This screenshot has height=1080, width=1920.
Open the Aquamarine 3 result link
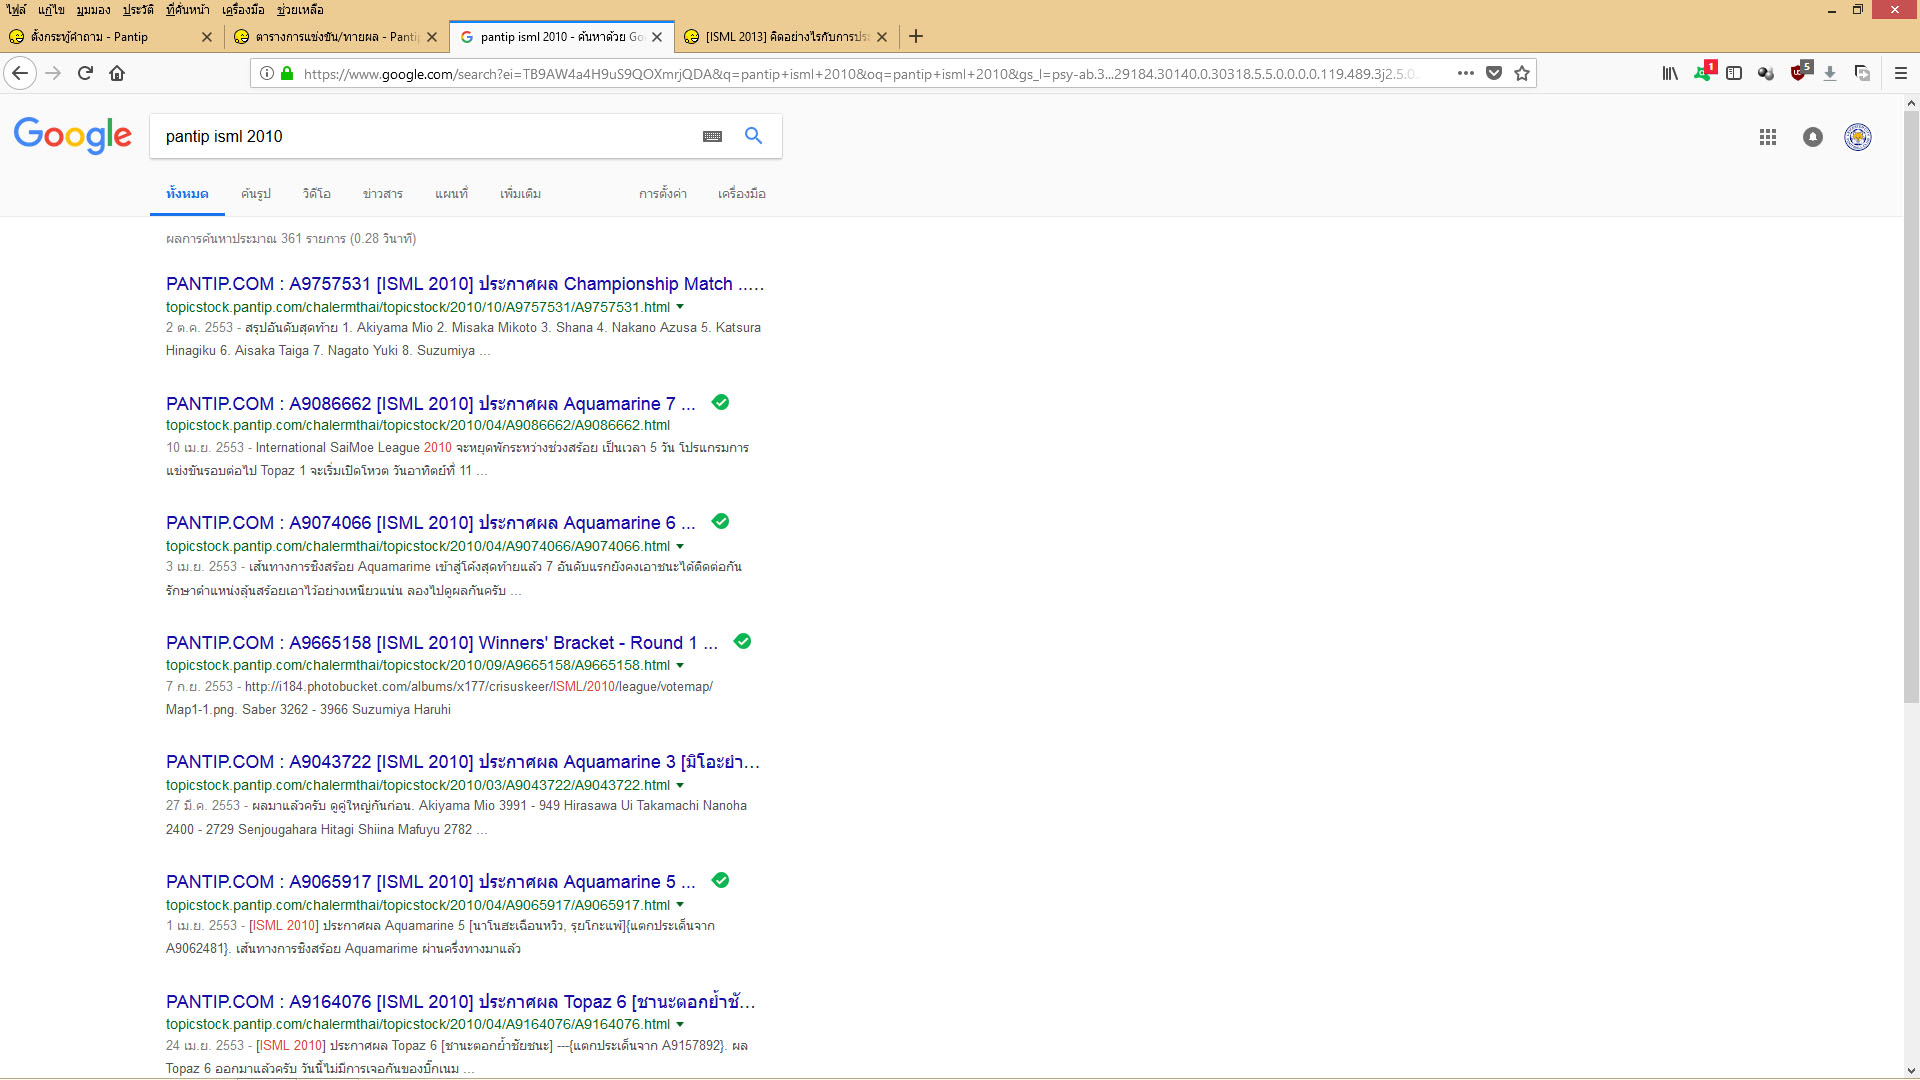coord(462,762)
